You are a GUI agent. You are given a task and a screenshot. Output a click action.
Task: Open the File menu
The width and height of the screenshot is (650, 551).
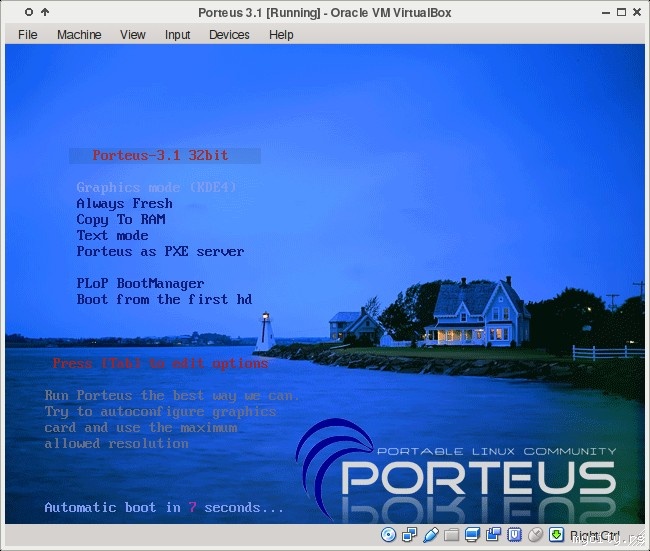tap(28, 34)
